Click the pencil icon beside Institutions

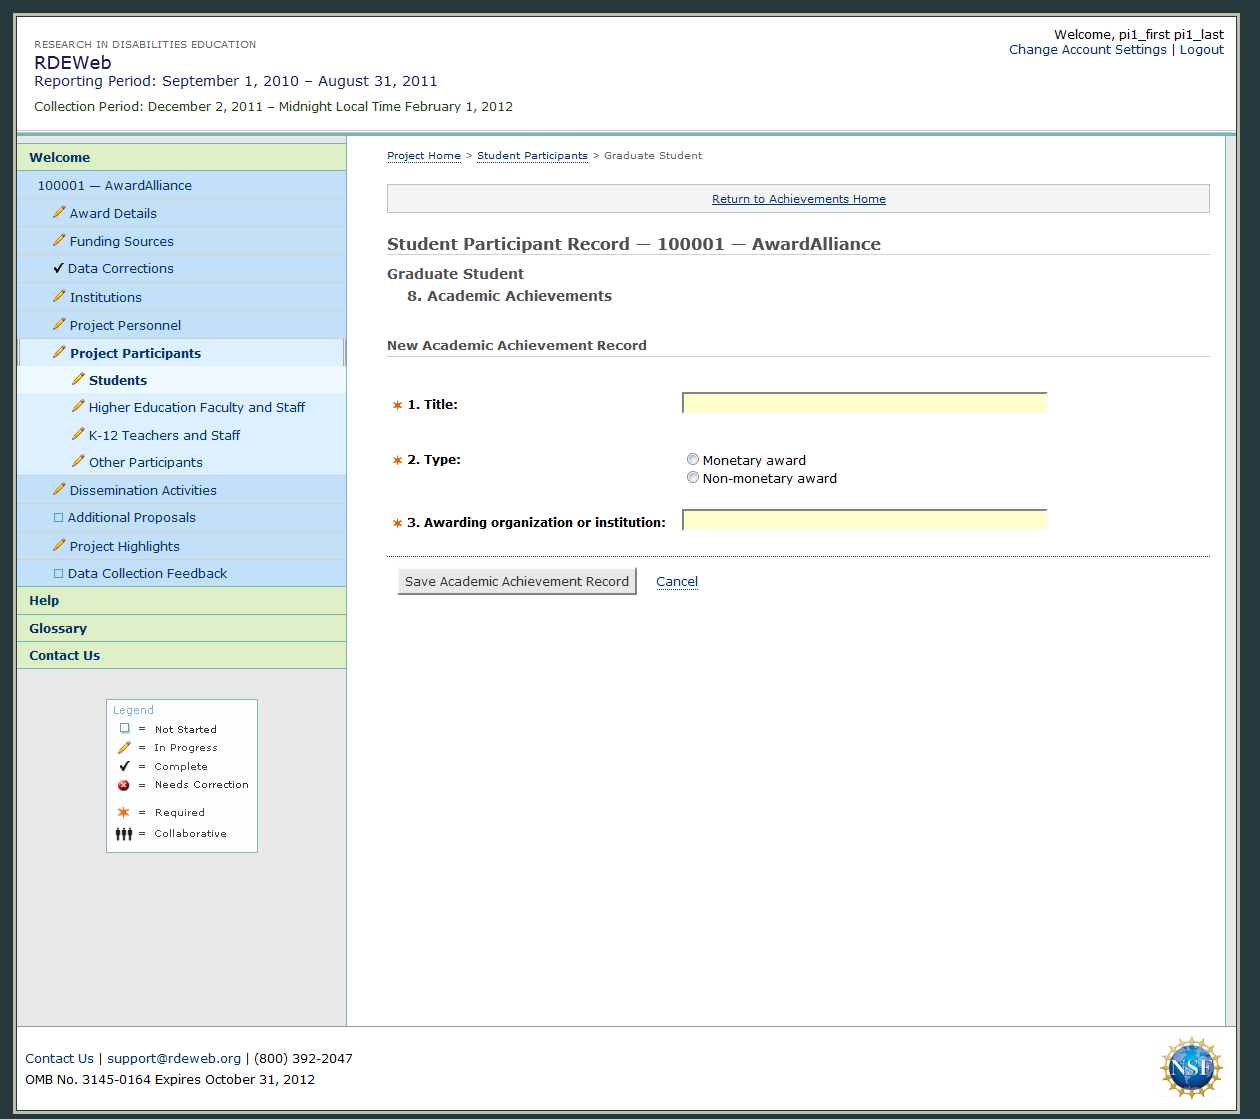coord(59,297)
